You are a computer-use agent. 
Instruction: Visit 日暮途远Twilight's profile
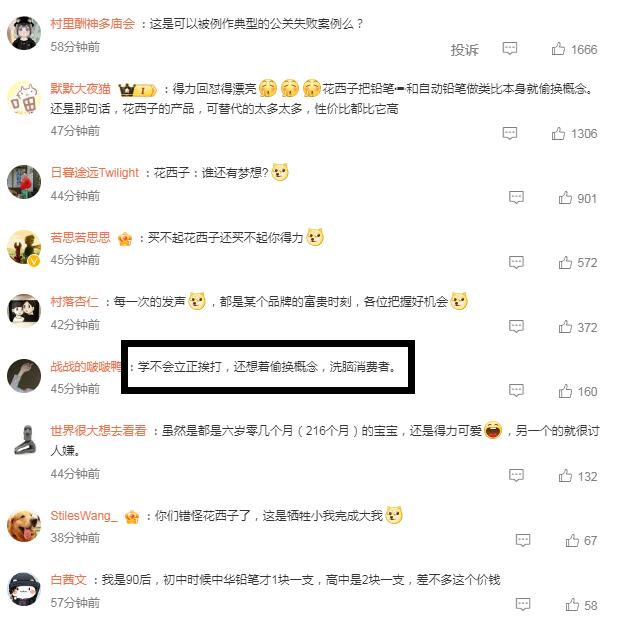click(x=95, y=173)
